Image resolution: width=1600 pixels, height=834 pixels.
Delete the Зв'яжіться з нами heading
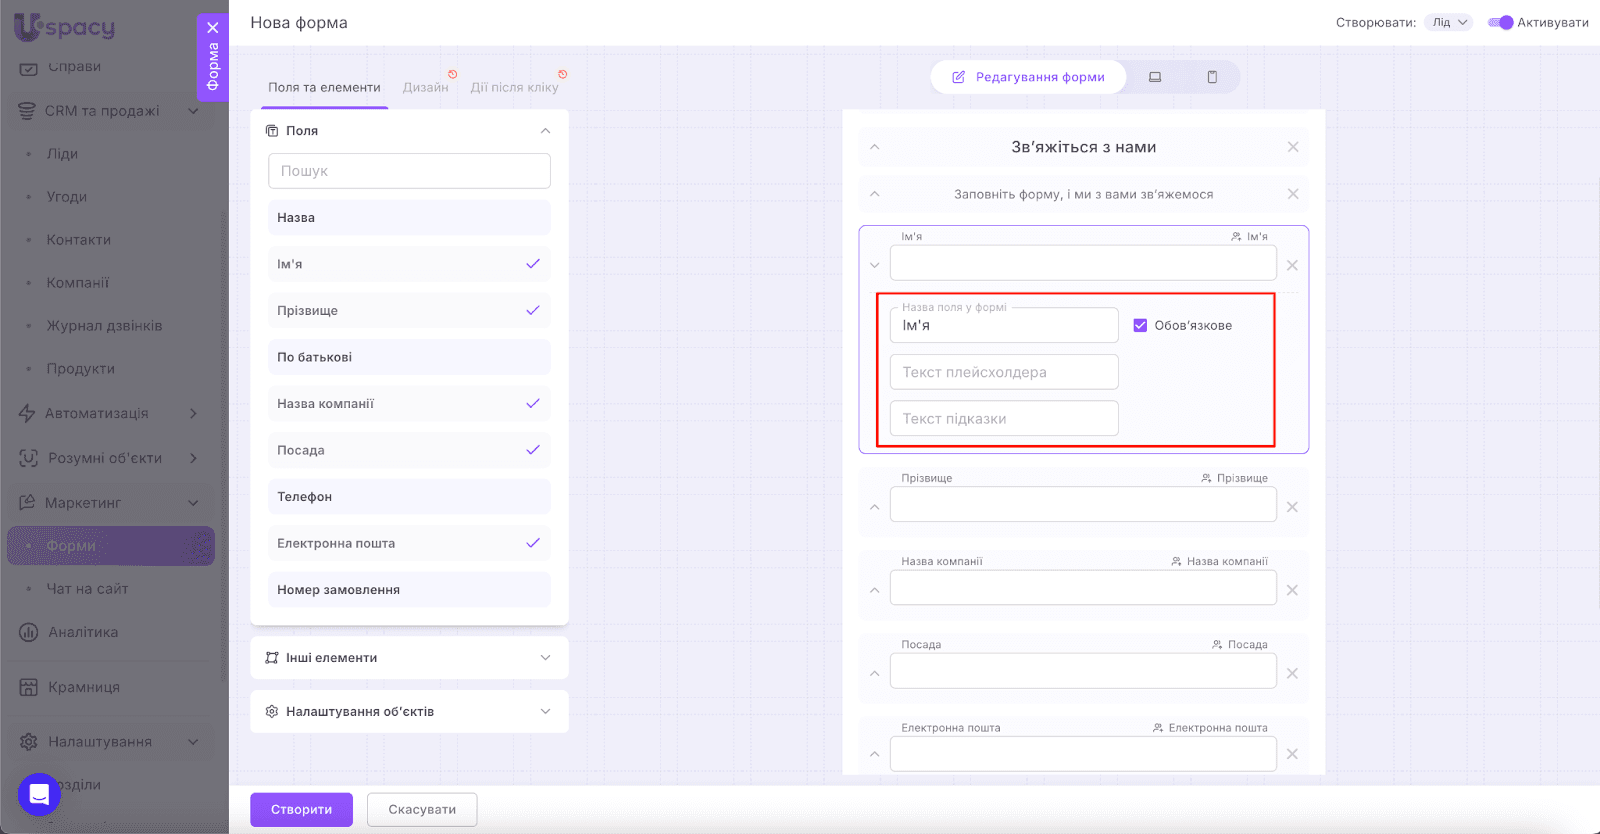tap(1293, 147)
